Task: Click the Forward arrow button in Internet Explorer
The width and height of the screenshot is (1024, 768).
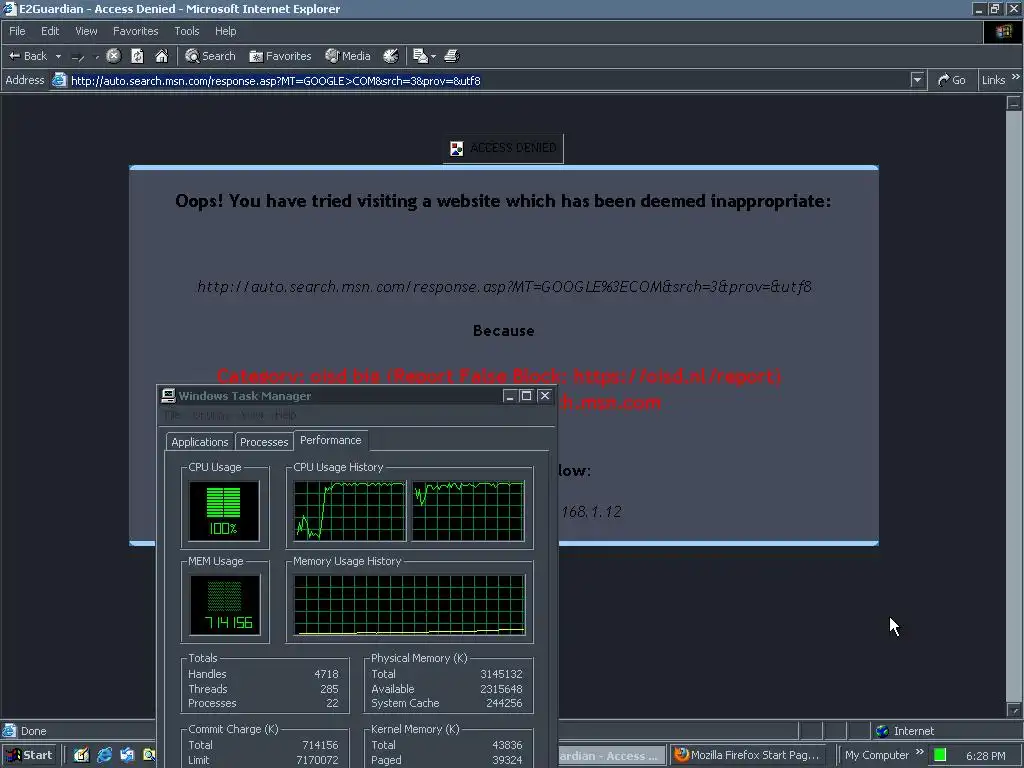Action: point(78,57)
